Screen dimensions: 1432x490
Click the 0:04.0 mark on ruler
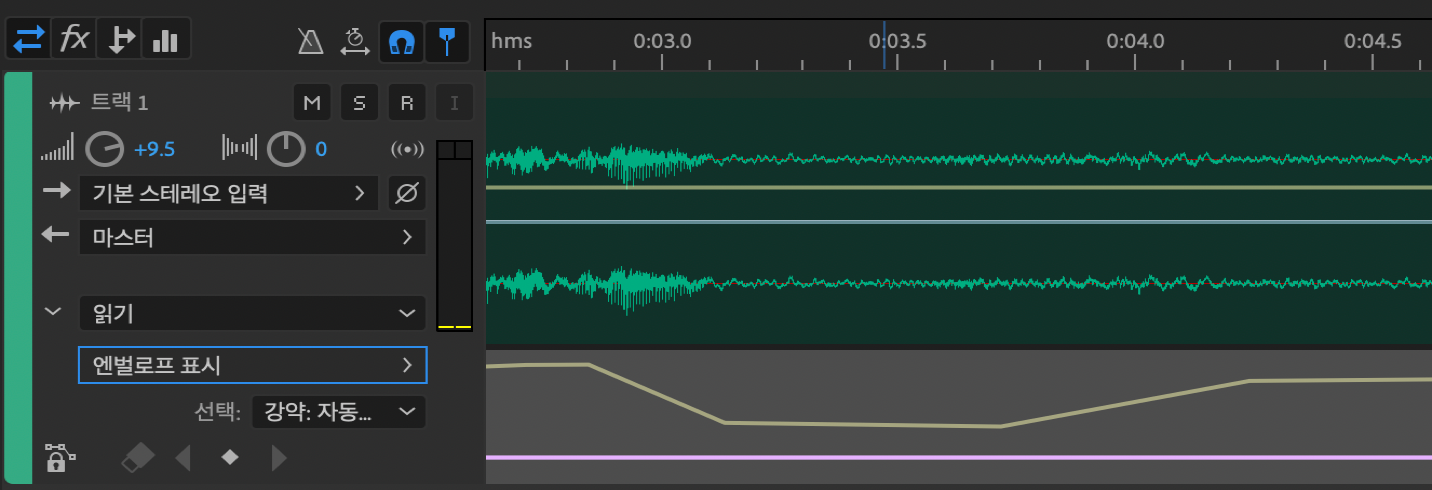tap(1135, 41)
